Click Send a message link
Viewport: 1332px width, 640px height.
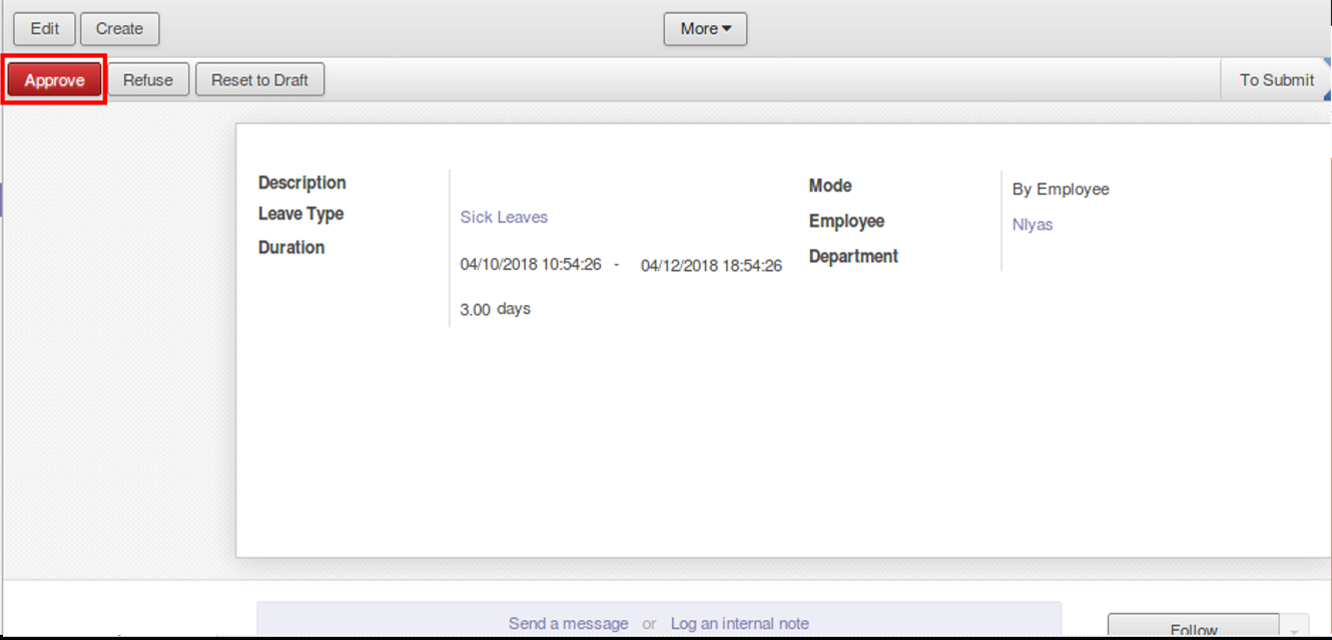click(568, 623)
